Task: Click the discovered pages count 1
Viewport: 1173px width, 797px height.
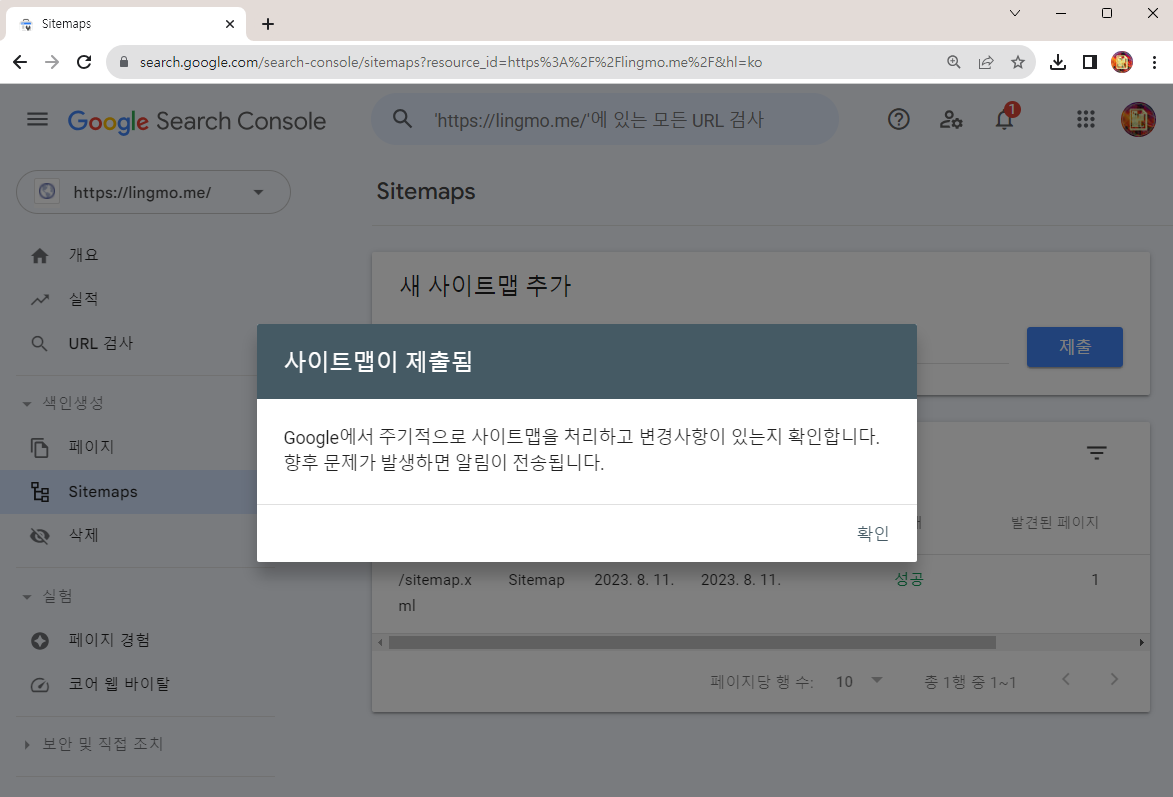Action: point(1094,579)
